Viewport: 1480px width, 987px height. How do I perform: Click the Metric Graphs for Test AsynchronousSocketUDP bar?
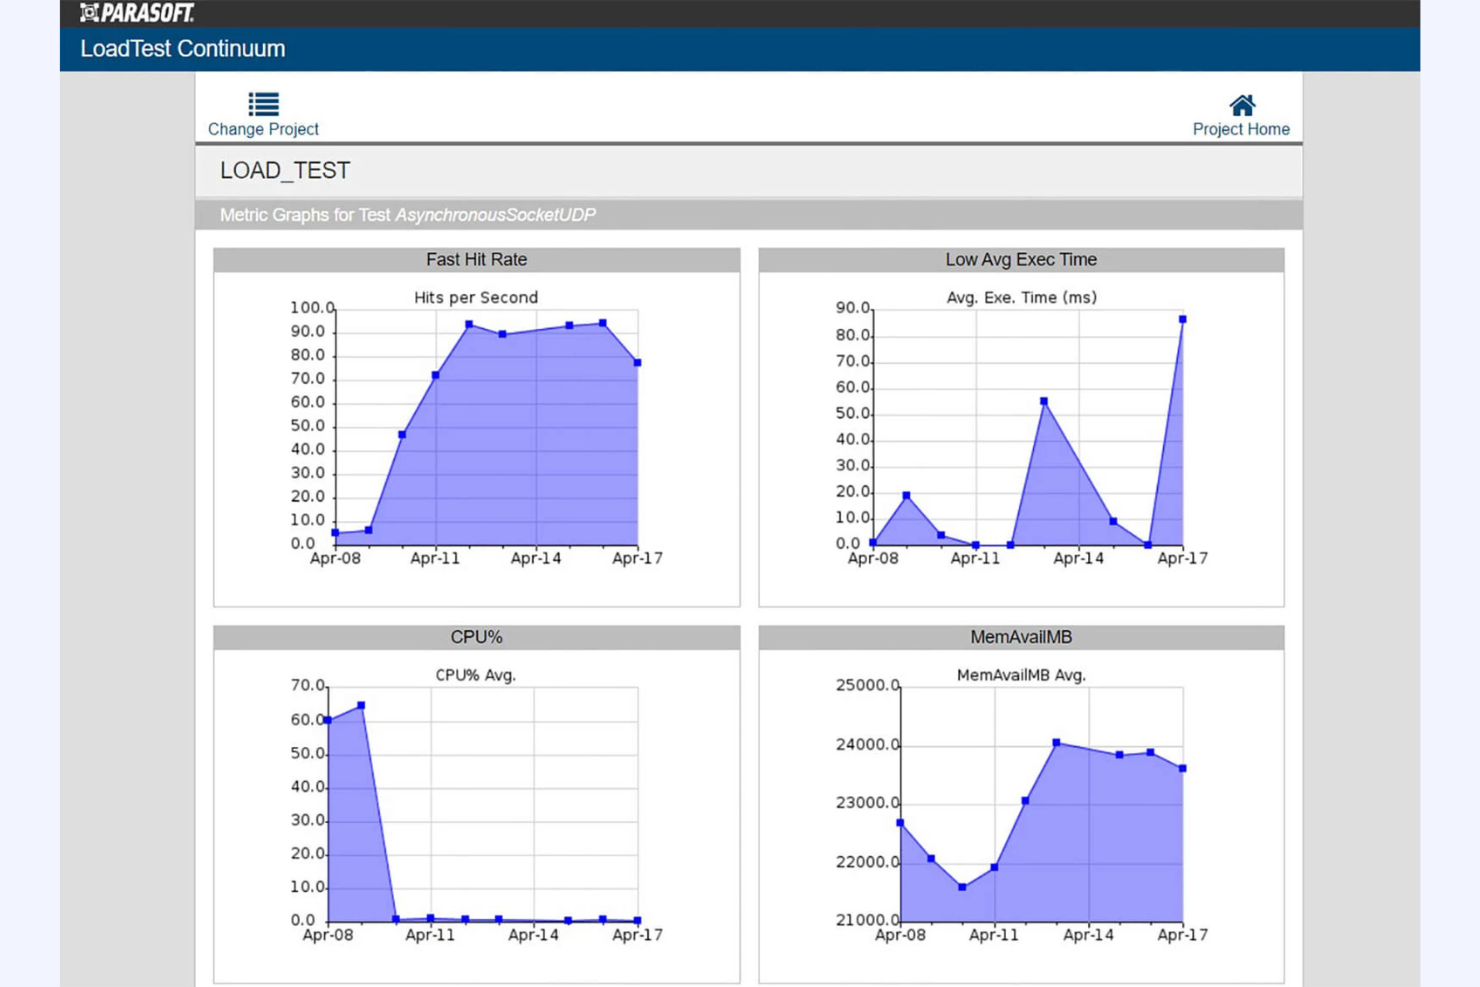click(405, 214)
